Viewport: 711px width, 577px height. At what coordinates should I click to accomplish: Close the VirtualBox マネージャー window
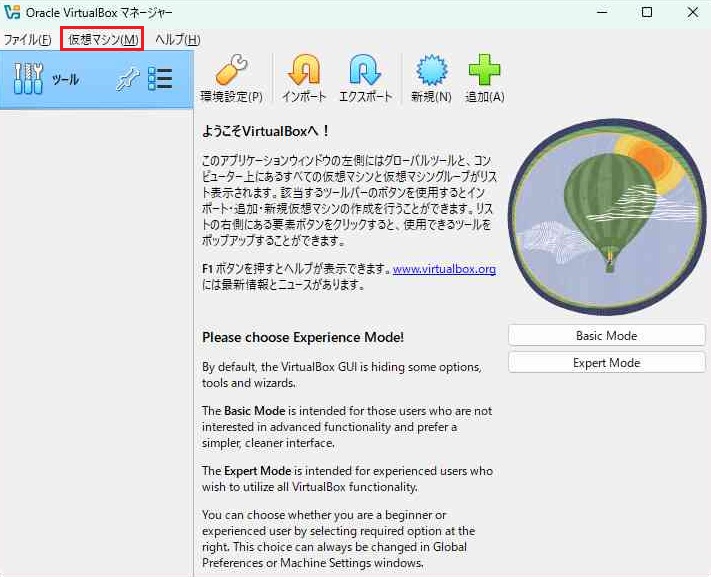pyautogui.click(x=692, y=12)
